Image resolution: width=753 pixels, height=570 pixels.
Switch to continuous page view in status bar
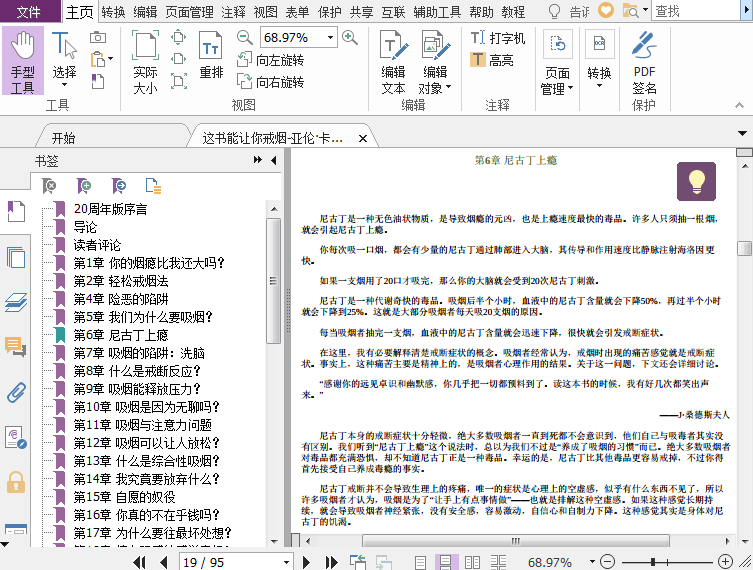[446, 562]
